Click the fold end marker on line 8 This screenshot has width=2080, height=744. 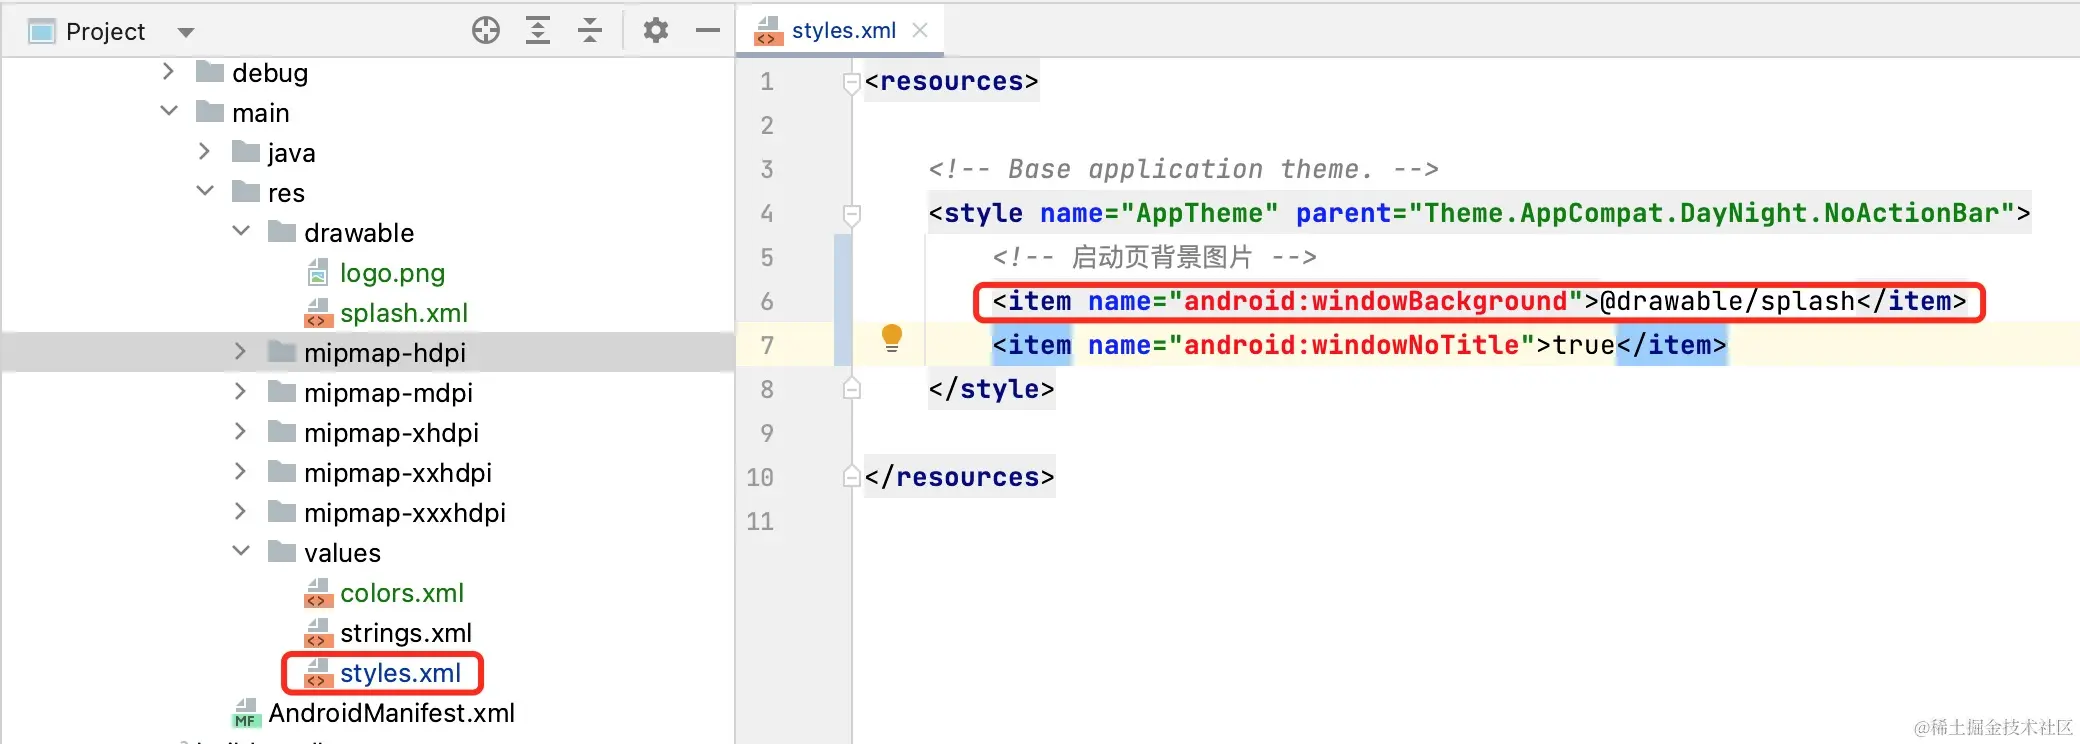[x=851, y=389]
